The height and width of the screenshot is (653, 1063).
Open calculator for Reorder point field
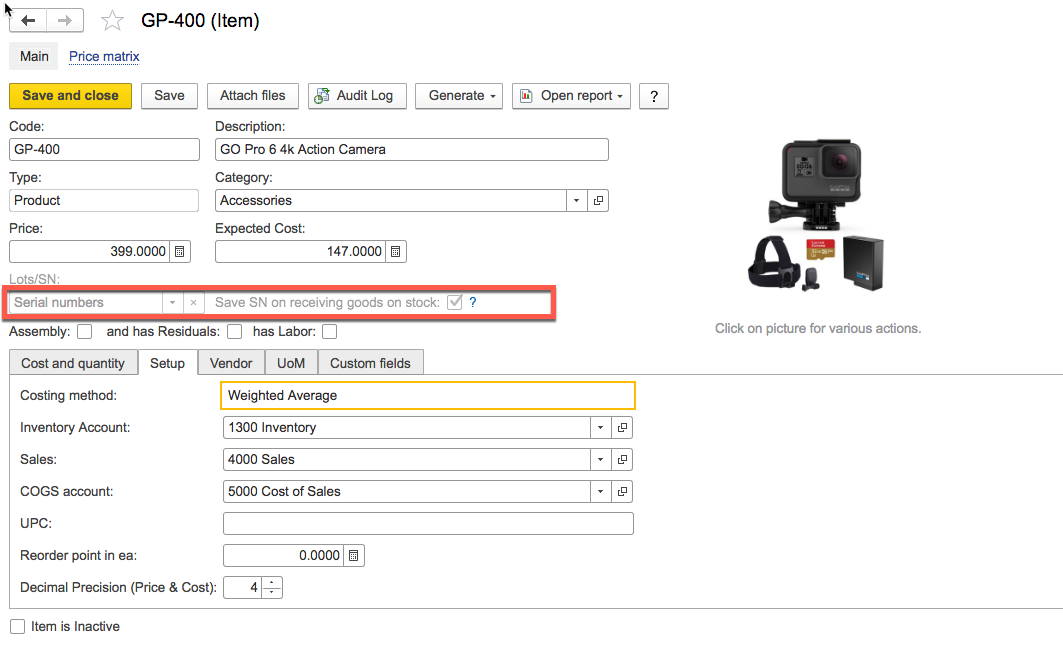pyautogui.click(x=354, y=556)
